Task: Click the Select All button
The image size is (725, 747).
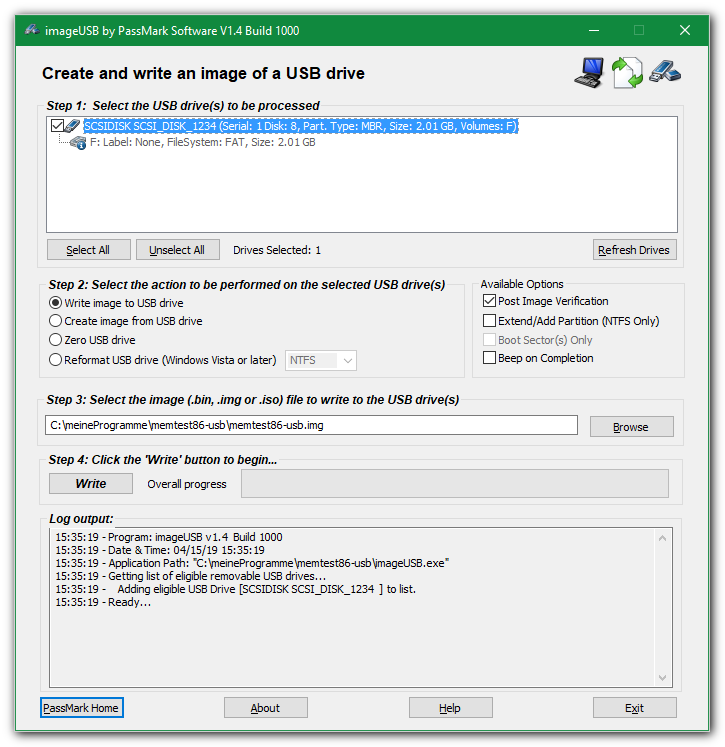Action: (89, 250)
